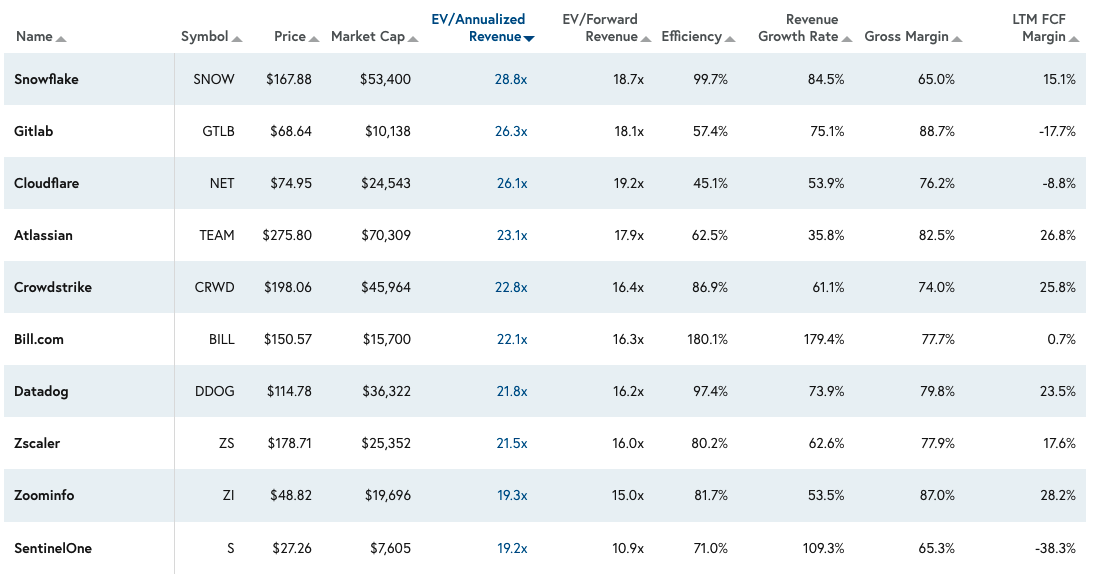Sort by Price using its arrow icon
1094x574 pixels.
[x=314, y=38]
